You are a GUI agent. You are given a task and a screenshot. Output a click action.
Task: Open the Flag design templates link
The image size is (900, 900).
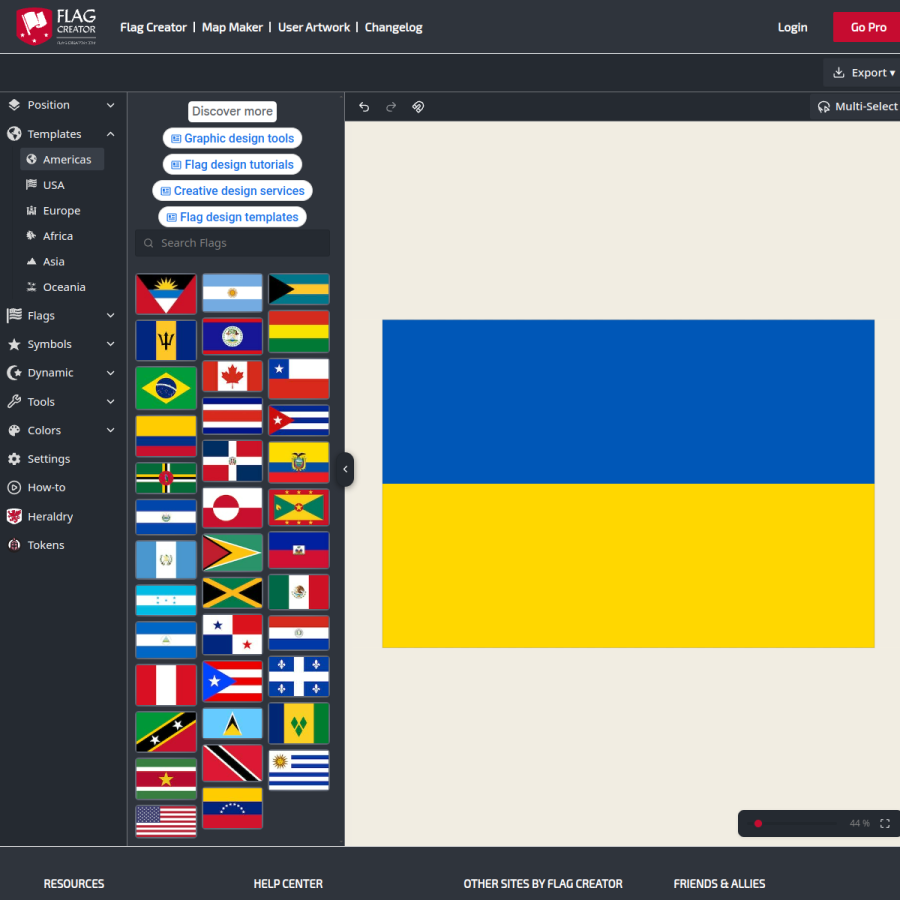pyautogui.click(x=232, y=217)
